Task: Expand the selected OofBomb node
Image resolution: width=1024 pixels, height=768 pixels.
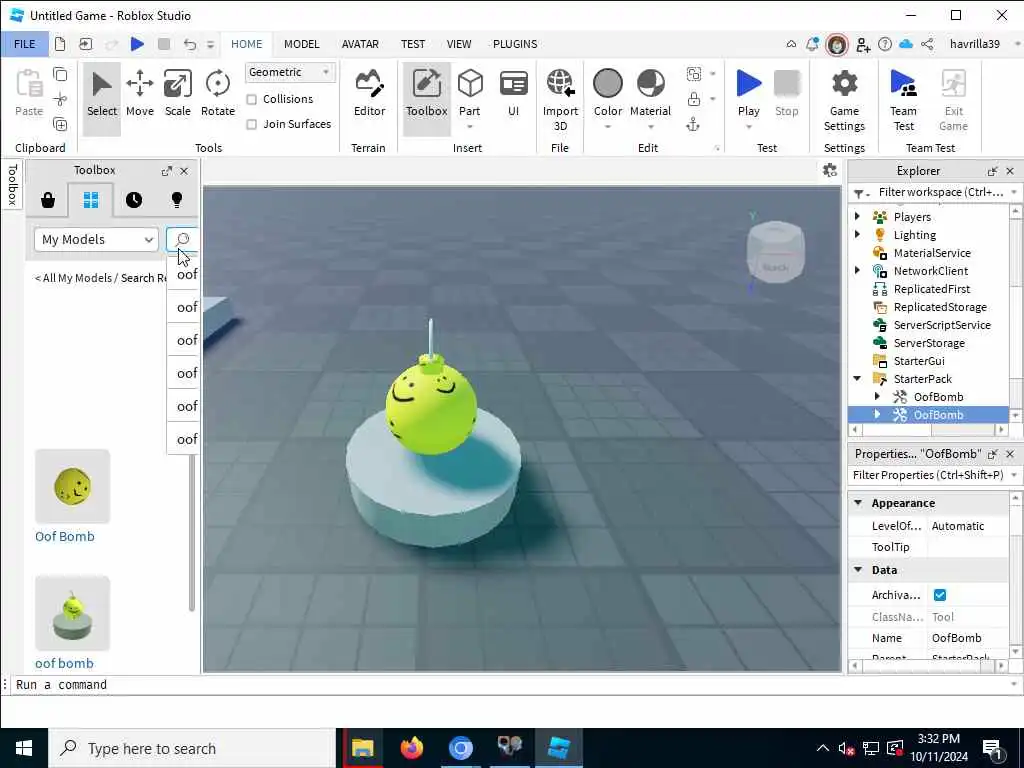Action: tap(878, 414)
